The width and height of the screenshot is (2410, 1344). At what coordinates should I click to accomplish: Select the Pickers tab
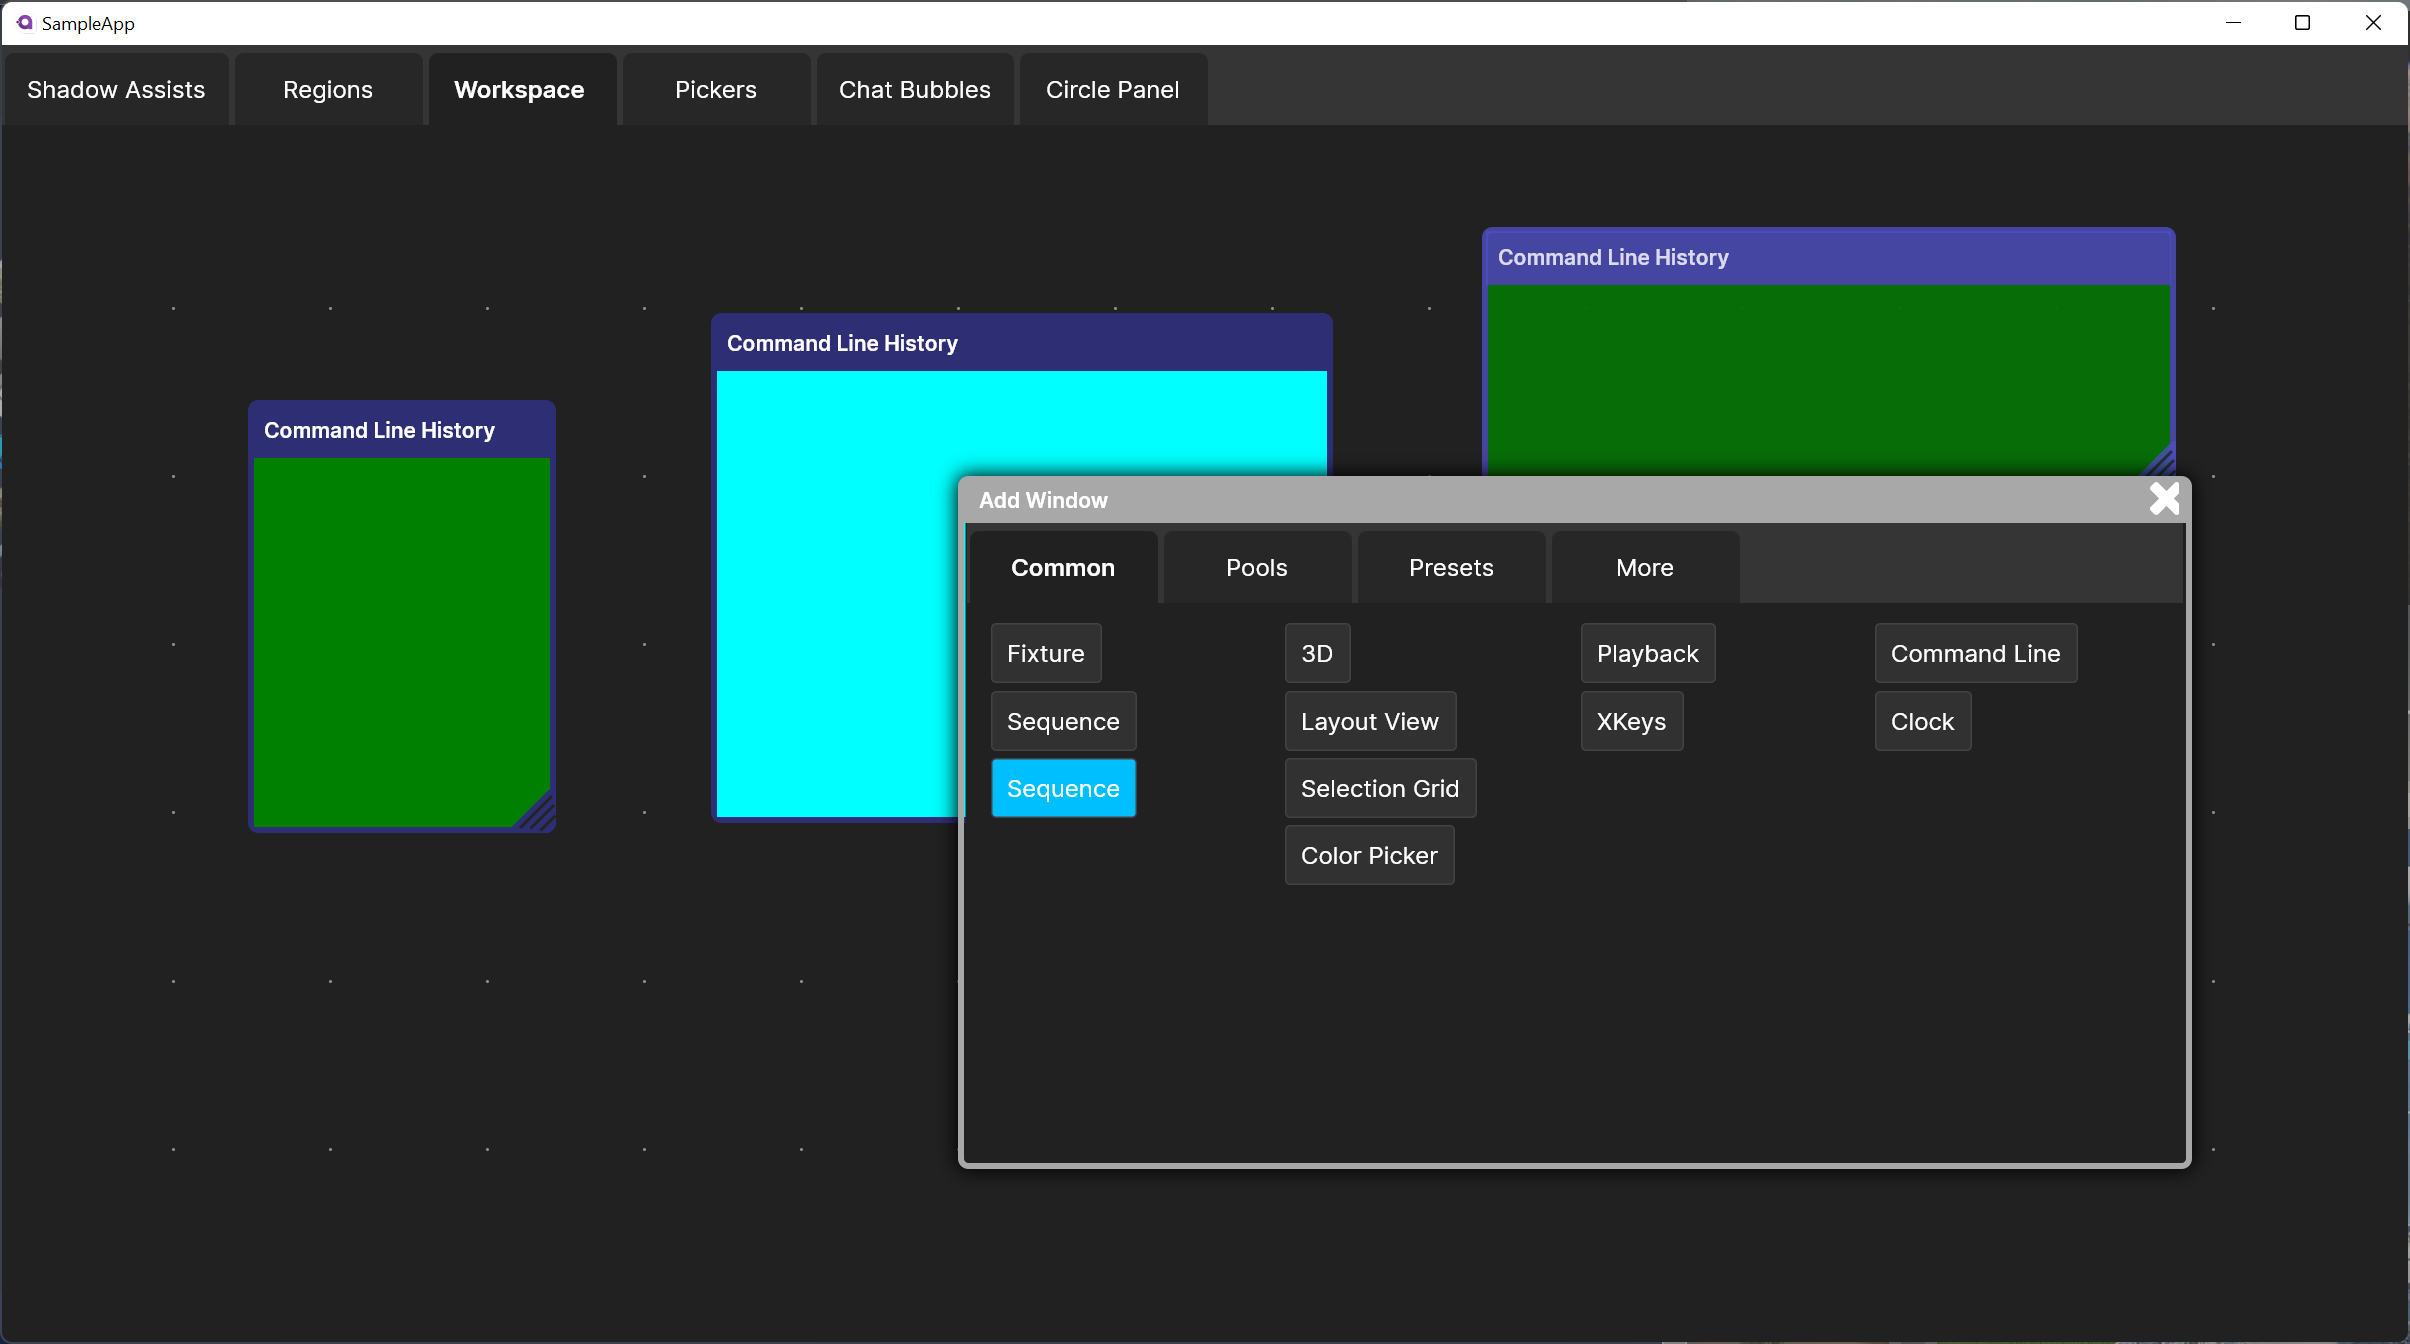tap(715, 89)
